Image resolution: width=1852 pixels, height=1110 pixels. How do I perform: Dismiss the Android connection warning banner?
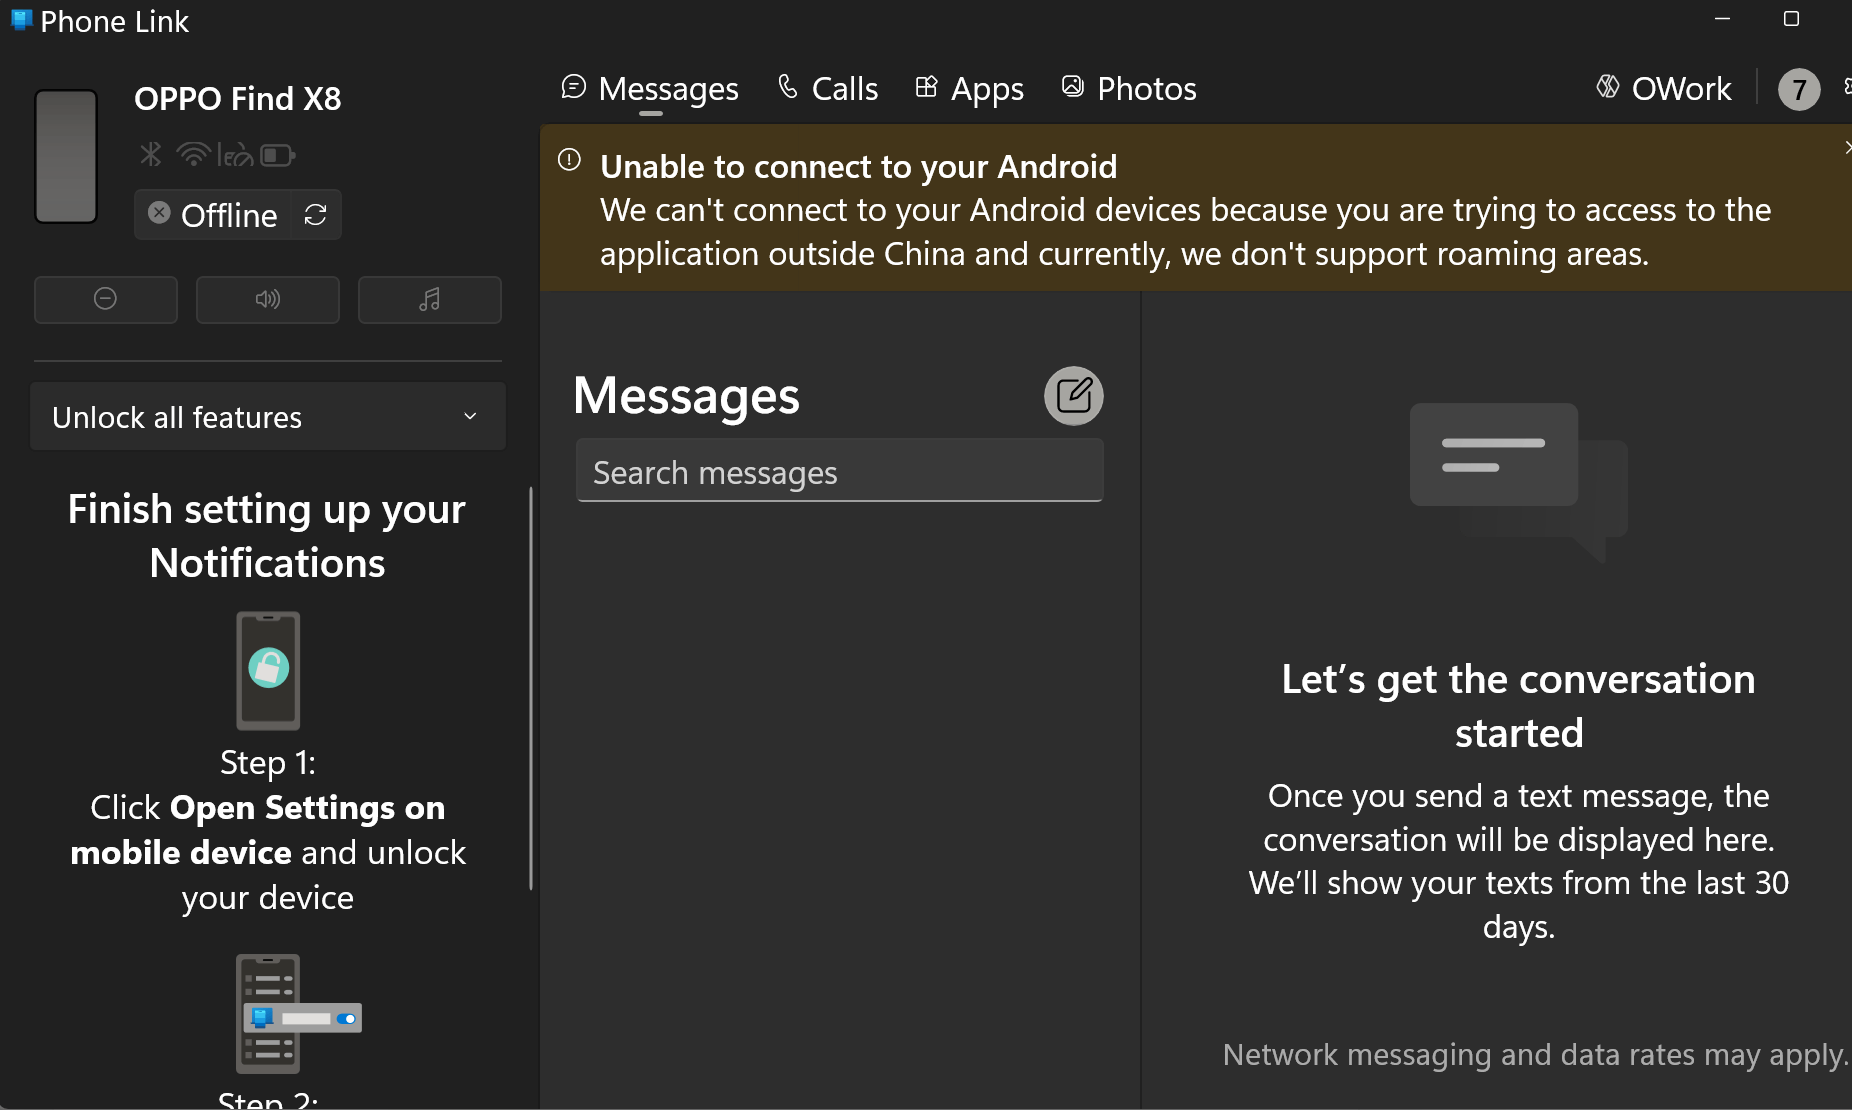(x=1847, y=146)
